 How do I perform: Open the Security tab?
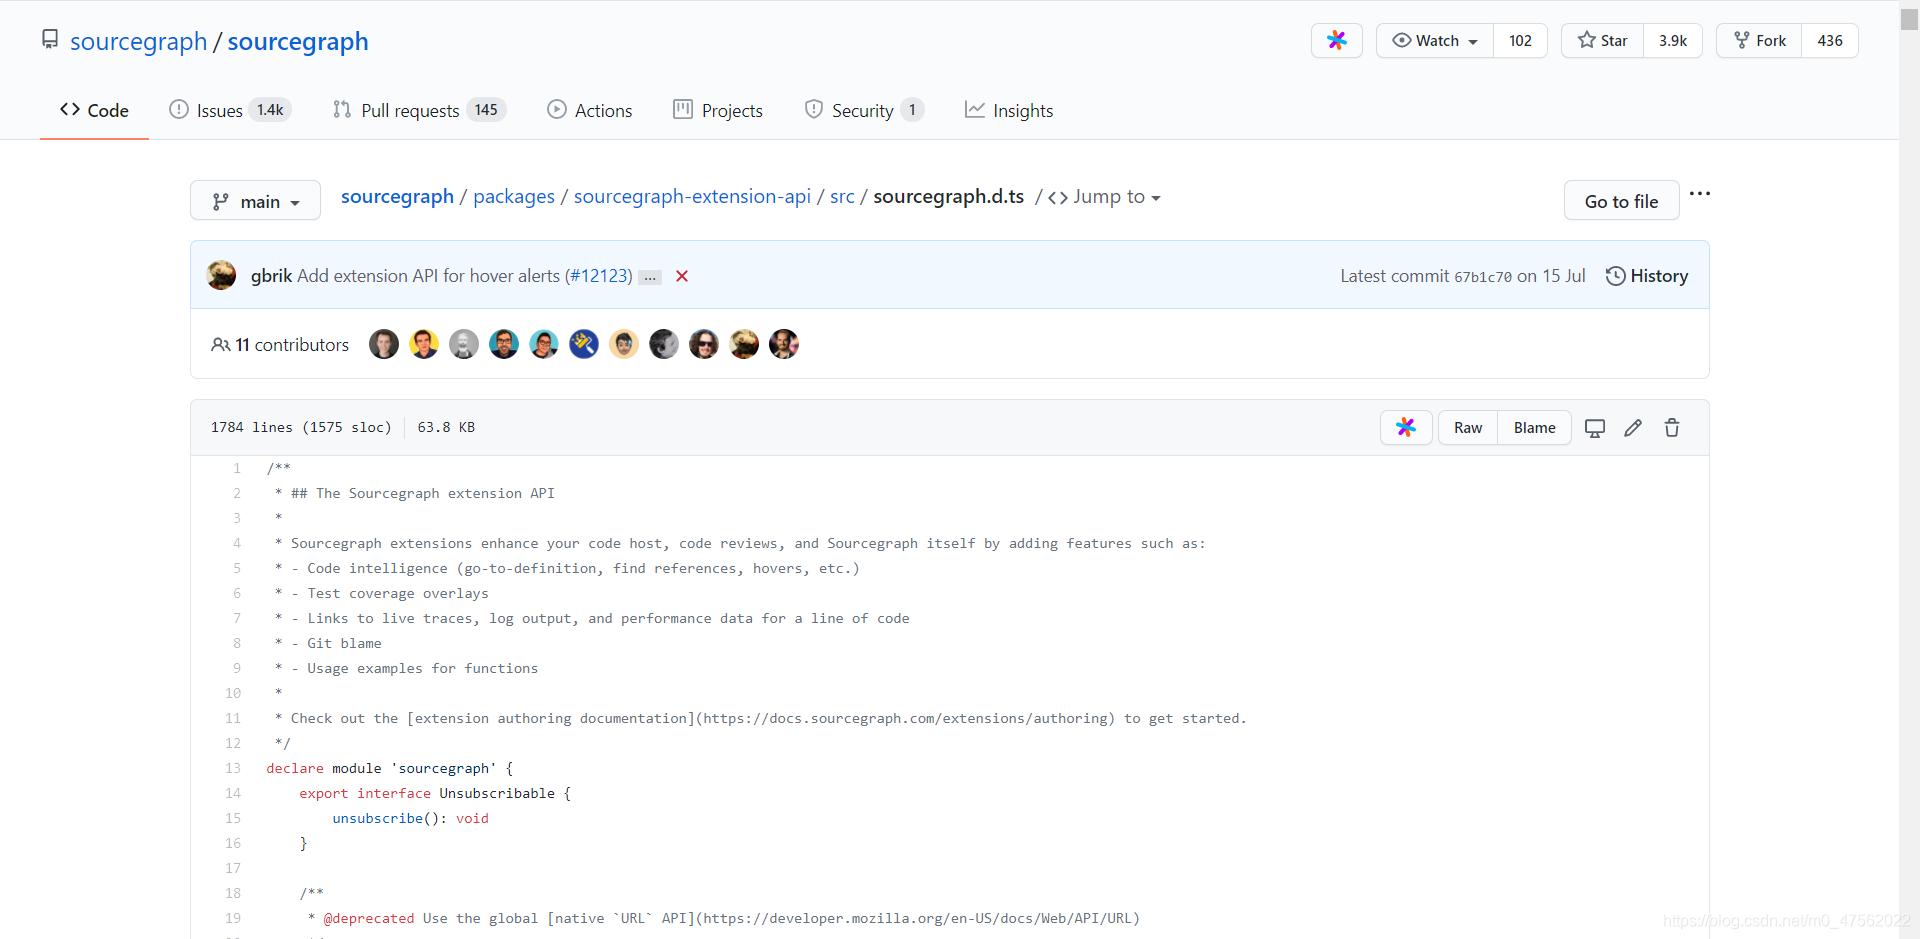click(x=863, y=110)
